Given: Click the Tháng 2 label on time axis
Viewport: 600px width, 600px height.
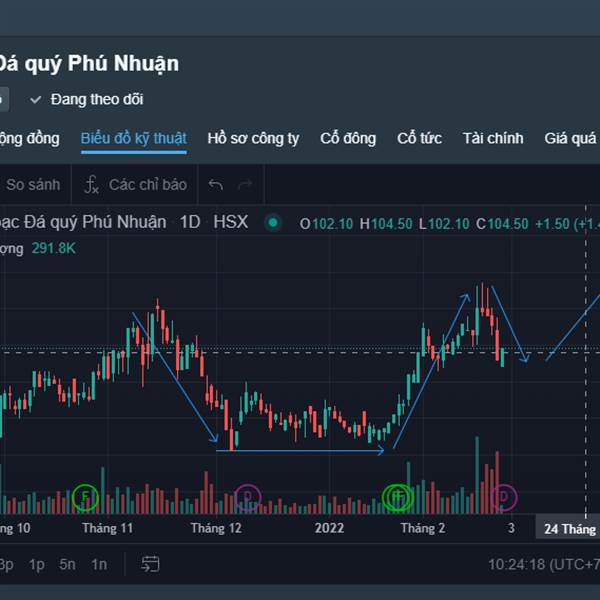Looking at the screenshot, I should [423, 528].
